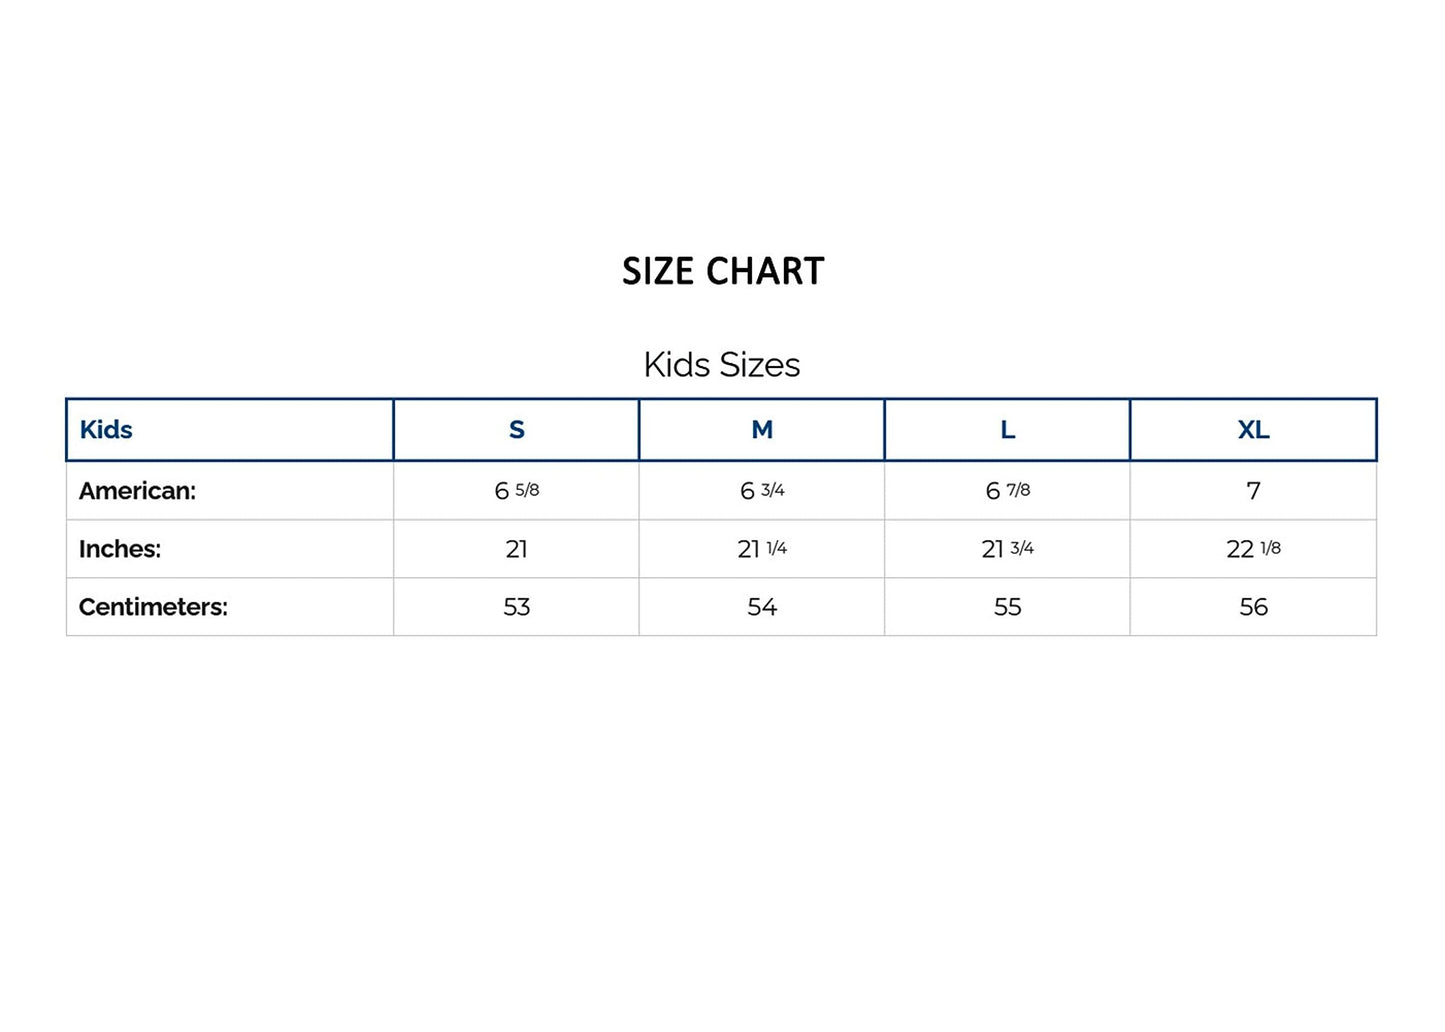Select the 56 centimeters cell
Viewport: 1445px width, 1032px height.
1253,607
